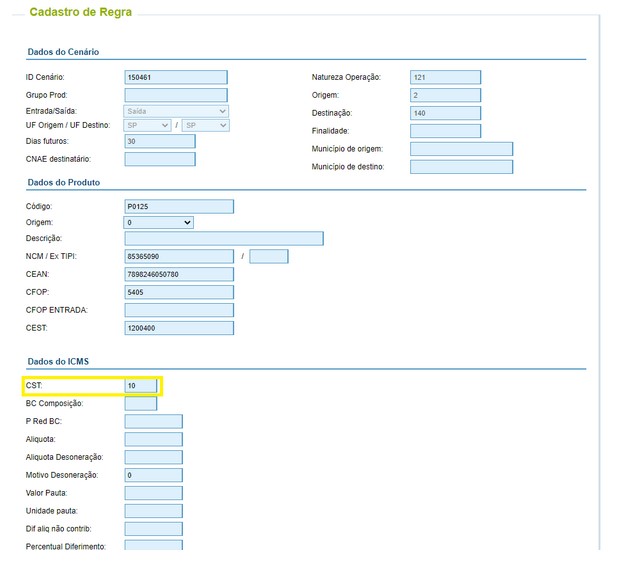This screenshot has height=567, width=617.
Task: Click the CFOP field with 5405
Action: [179, 292]
